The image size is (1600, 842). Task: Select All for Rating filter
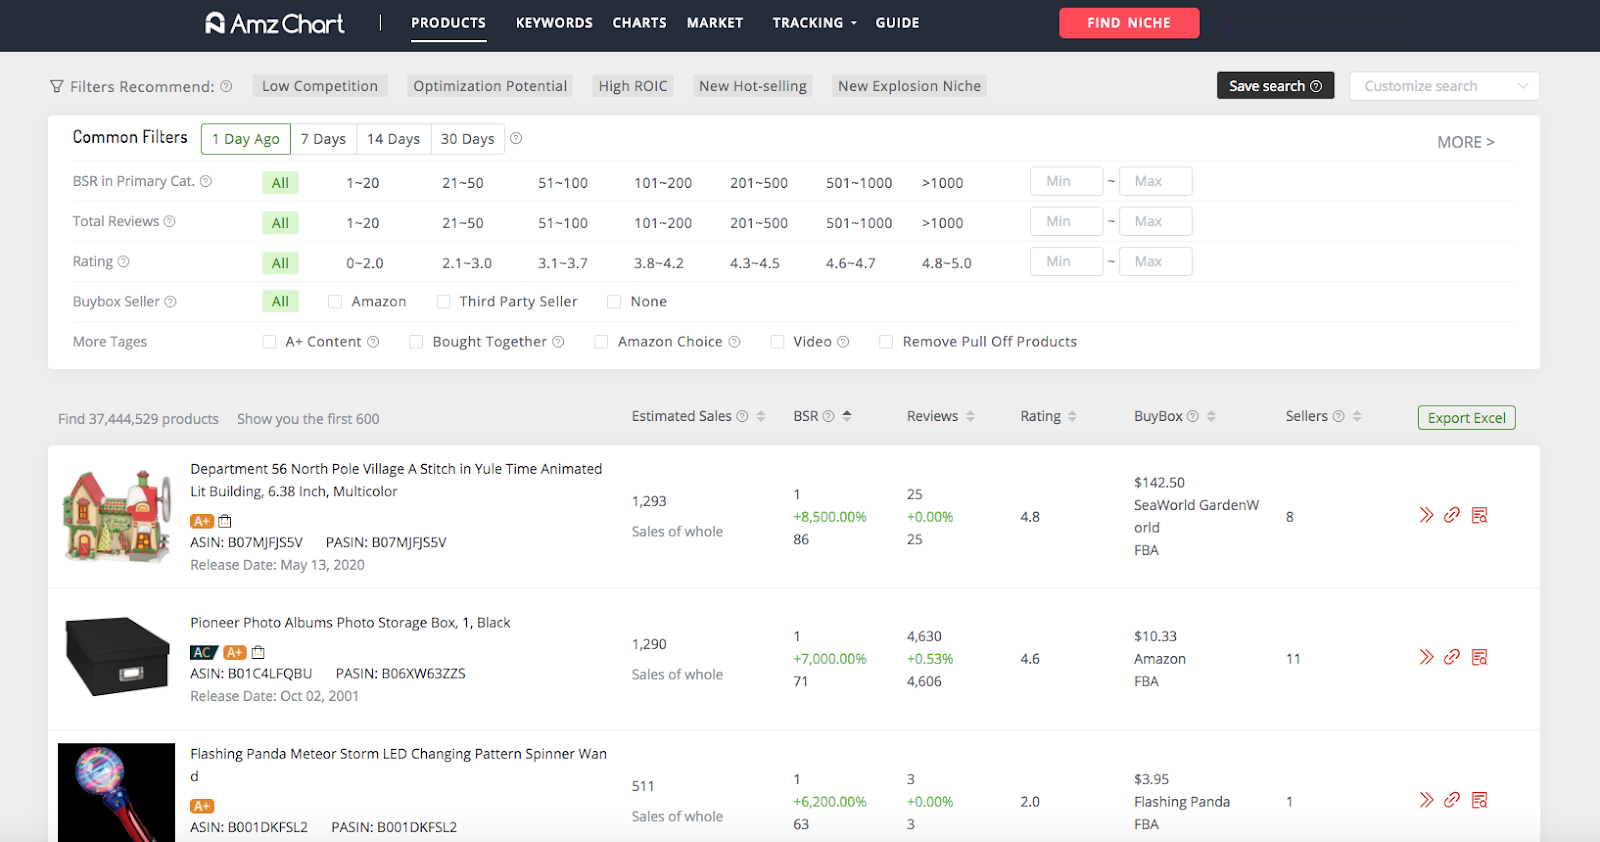[280, 263]
